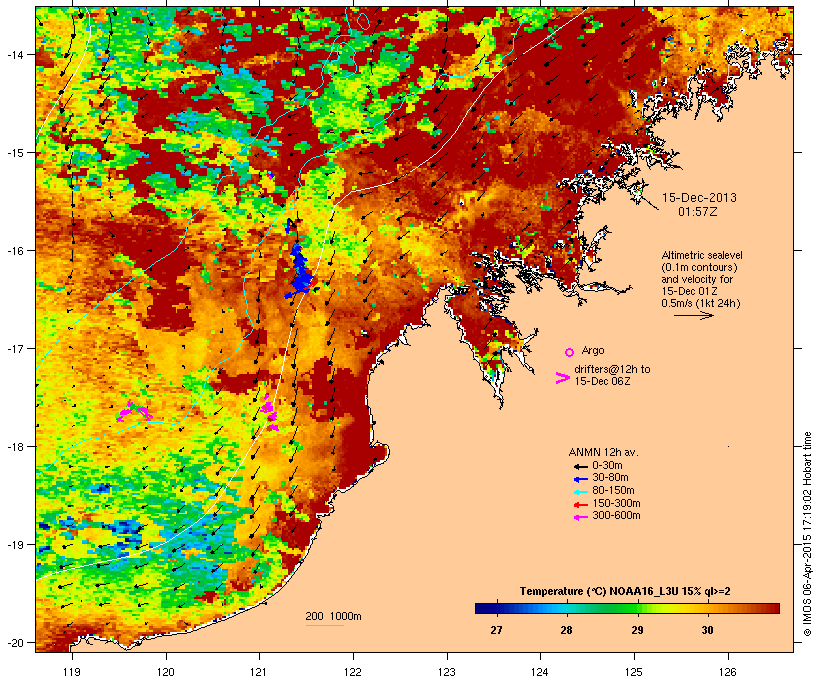Click the dark blue 27°C end of colorbar
820x680 pixels.
(484, 608)
